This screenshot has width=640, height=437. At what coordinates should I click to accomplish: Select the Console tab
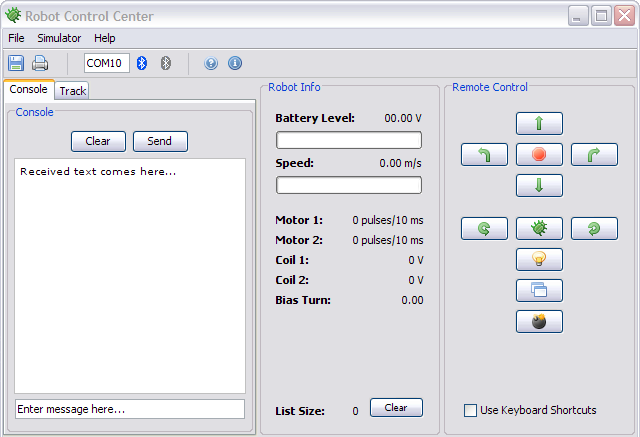(x=29, y=89)
